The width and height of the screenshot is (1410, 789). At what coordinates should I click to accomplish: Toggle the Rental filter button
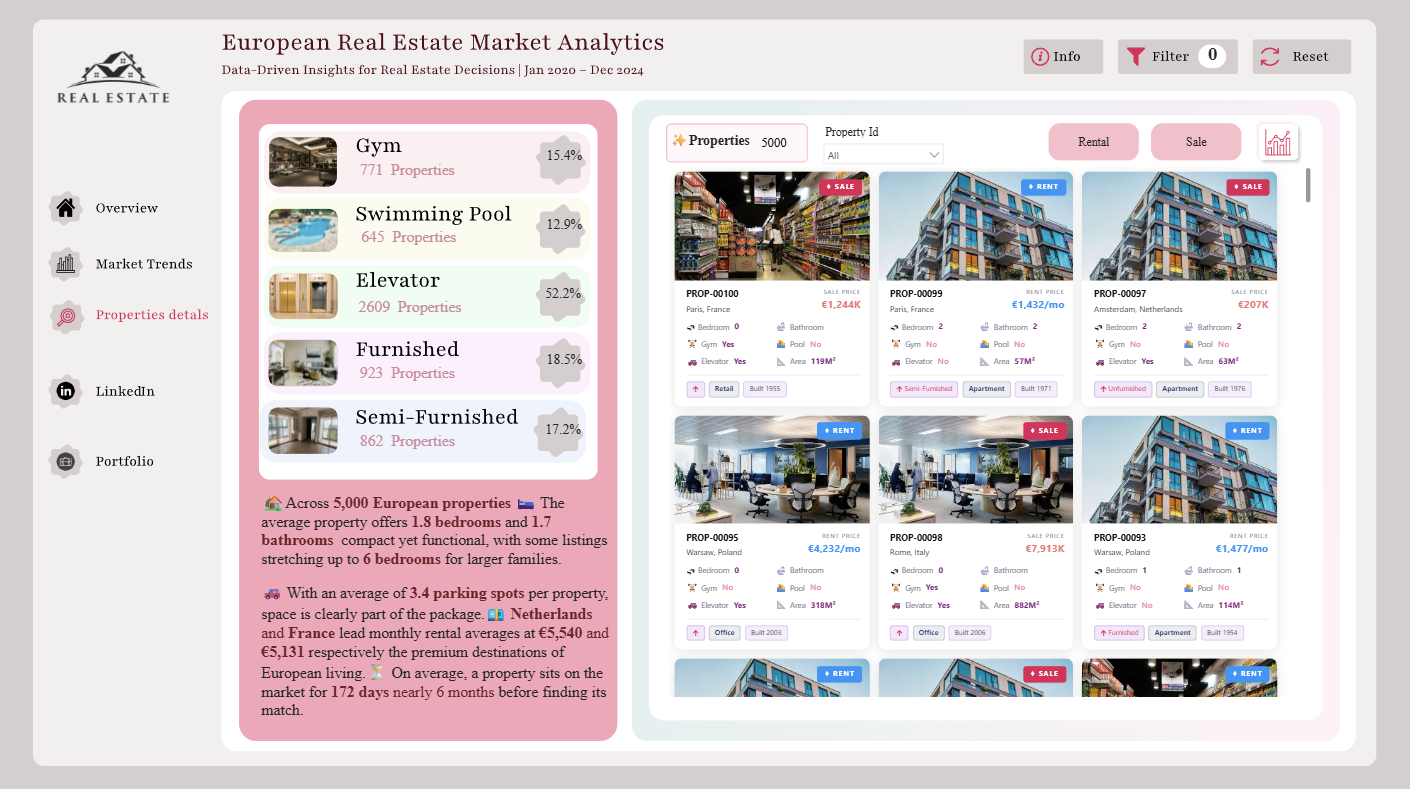[x=1093, y=142]
